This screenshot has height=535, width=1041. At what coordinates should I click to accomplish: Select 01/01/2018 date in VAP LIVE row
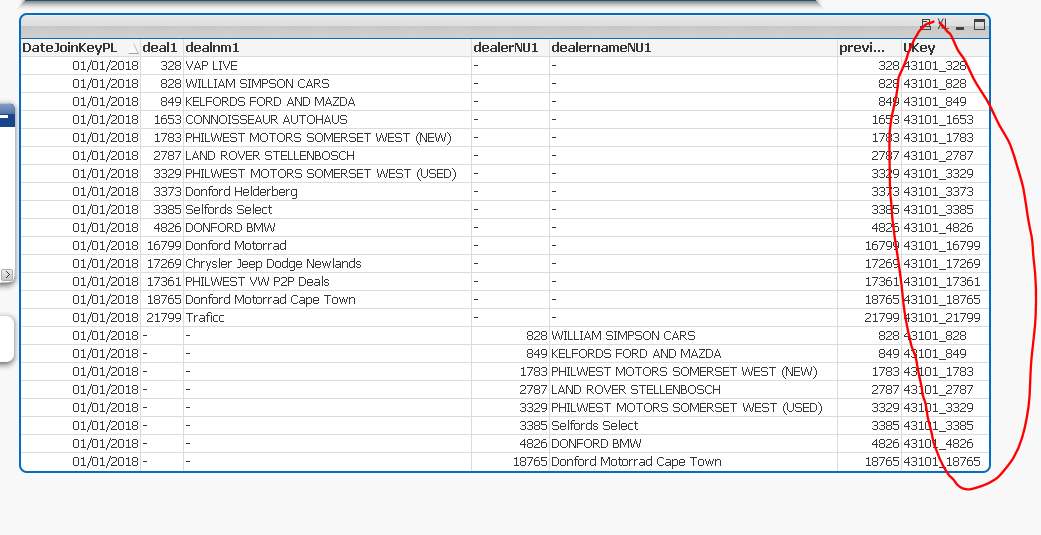106,66
